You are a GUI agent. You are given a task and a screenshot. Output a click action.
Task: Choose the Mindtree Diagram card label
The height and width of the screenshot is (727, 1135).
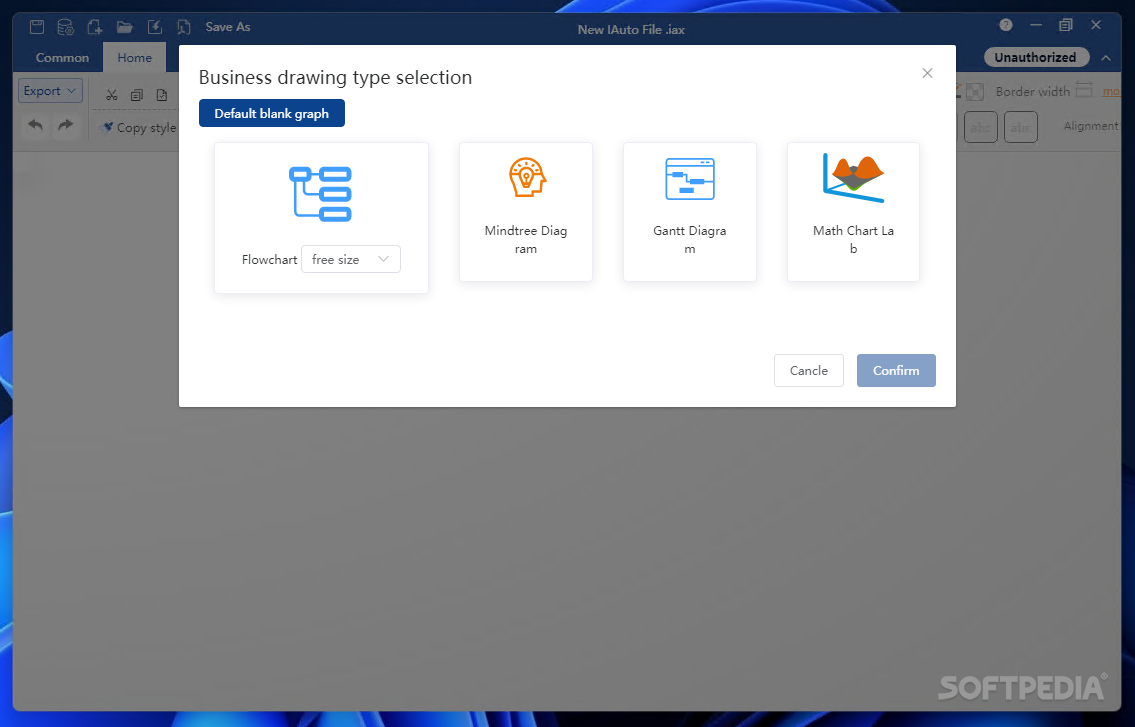pos(526,240)
